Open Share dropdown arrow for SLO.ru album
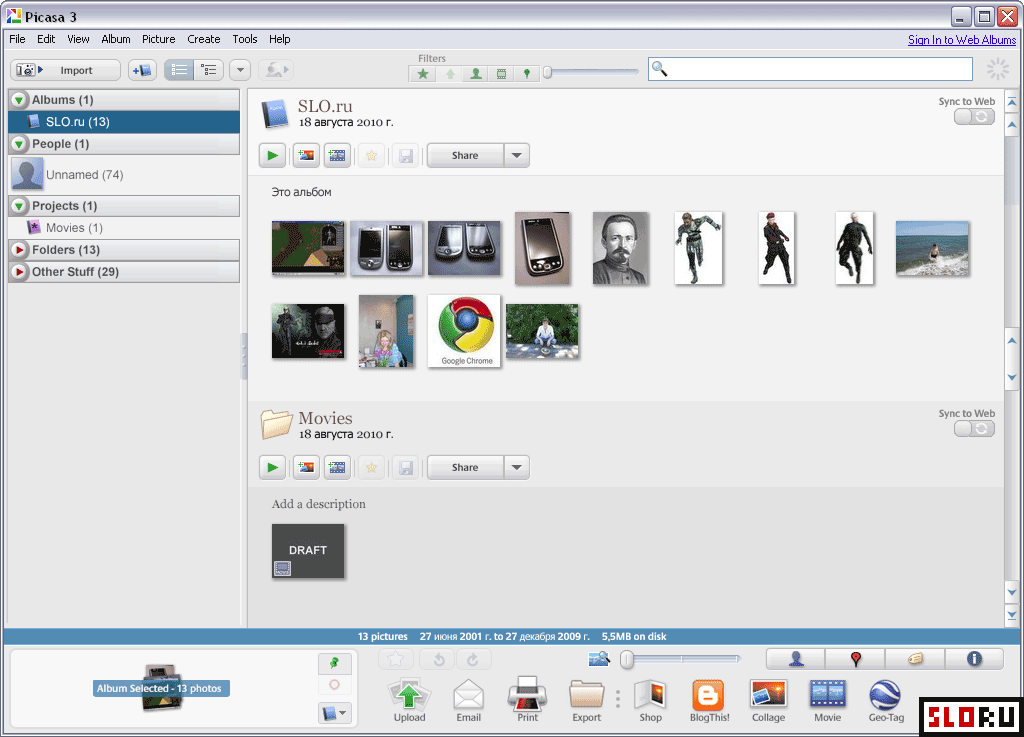Screen dimensions: 1024x737 tap(517, 155)
